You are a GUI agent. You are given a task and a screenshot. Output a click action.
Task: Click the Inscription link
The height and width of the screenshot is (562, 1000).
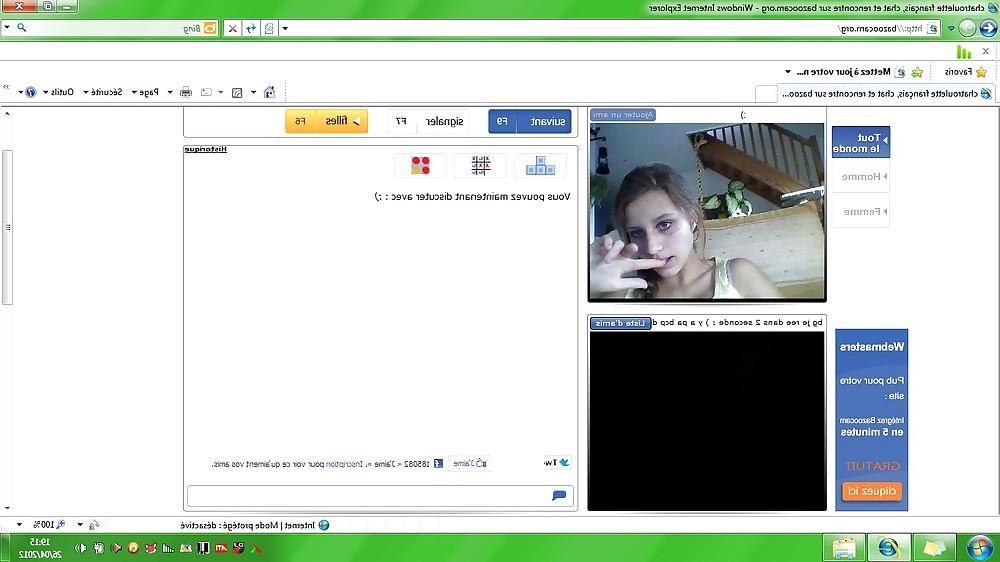click(344, 464)
